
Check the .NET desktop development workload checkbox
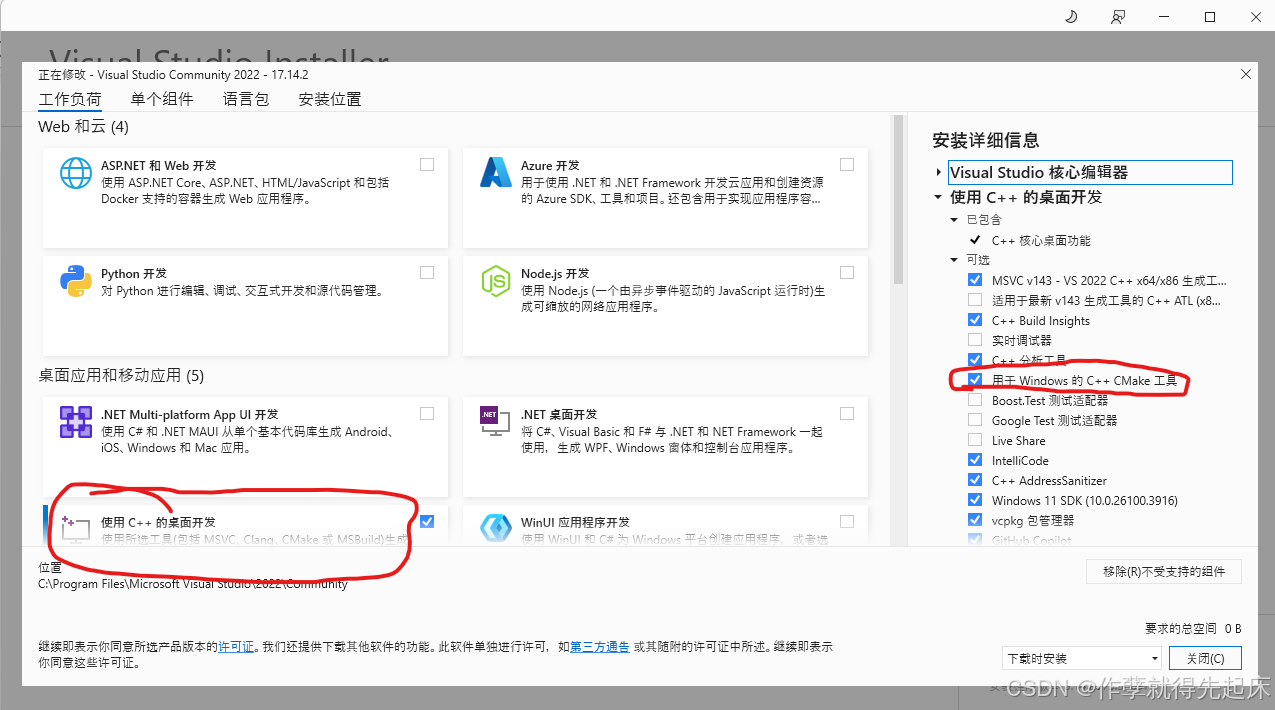(847, 413)
